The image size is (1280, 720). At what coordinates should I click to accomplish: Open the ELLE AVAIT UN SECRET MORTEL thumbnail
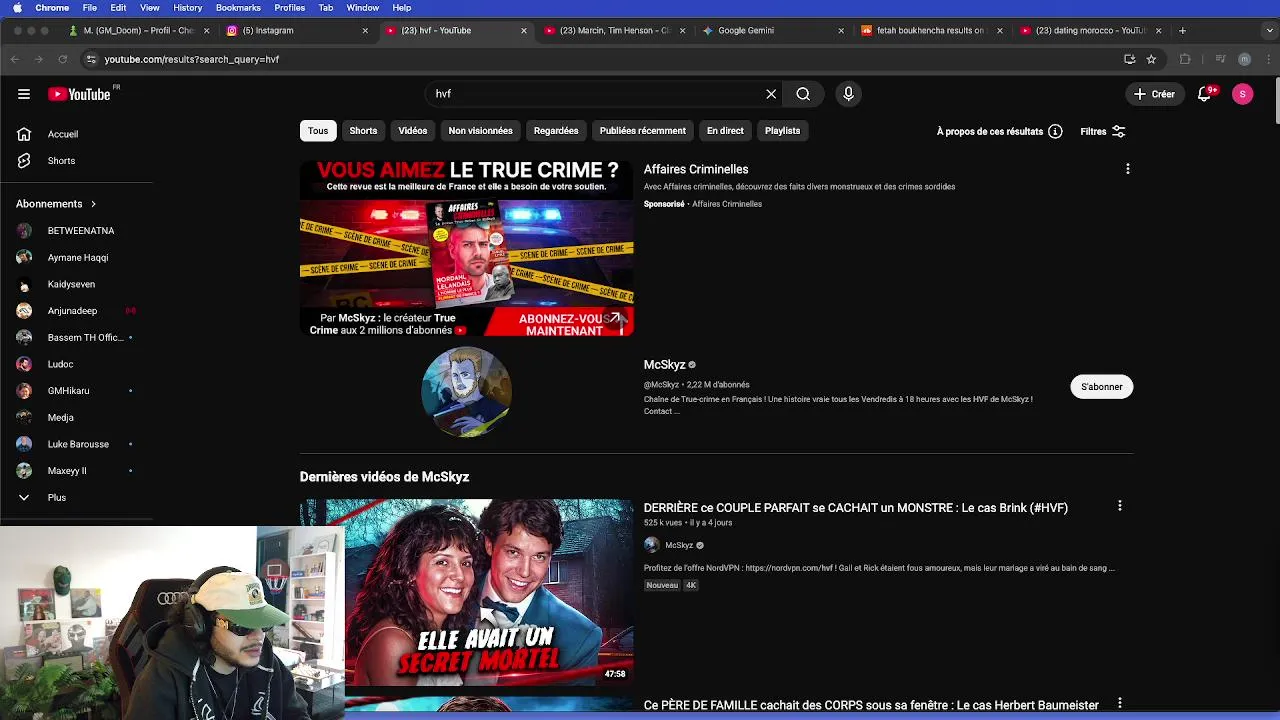tap(489, 592)
